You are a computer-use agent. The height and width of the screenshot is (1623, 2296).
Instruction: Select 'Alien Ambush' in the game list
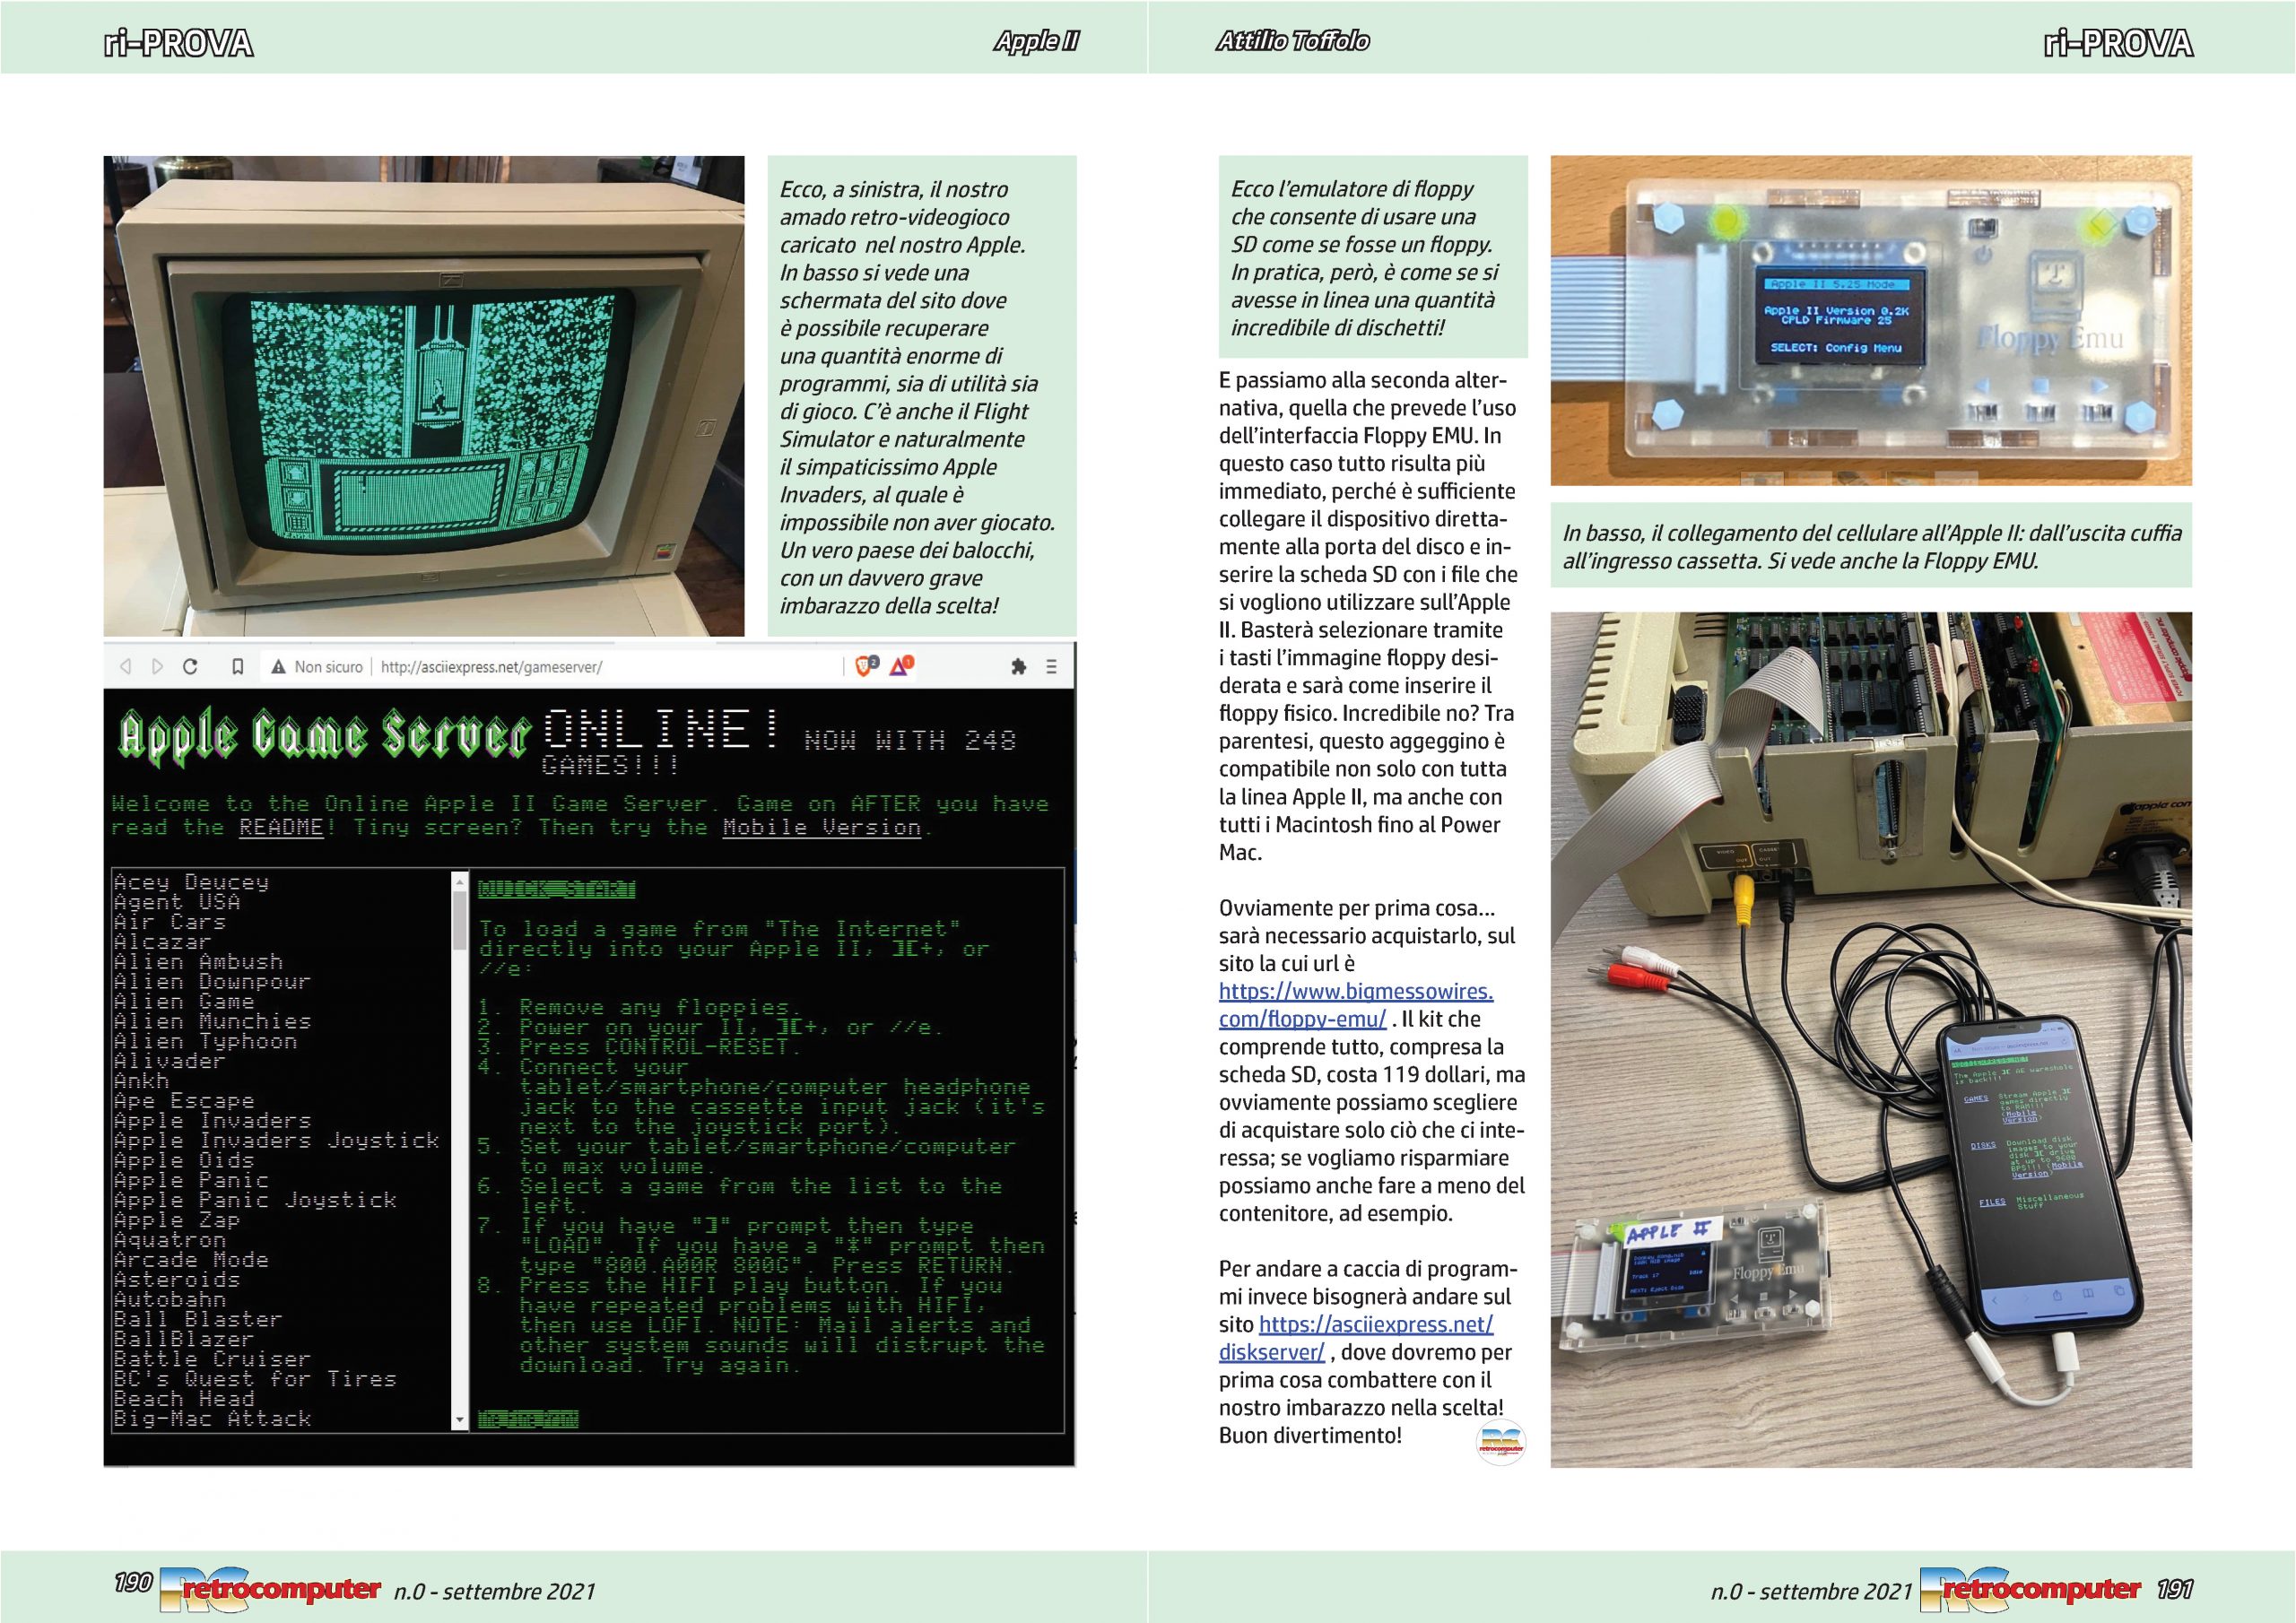[198, 962]
